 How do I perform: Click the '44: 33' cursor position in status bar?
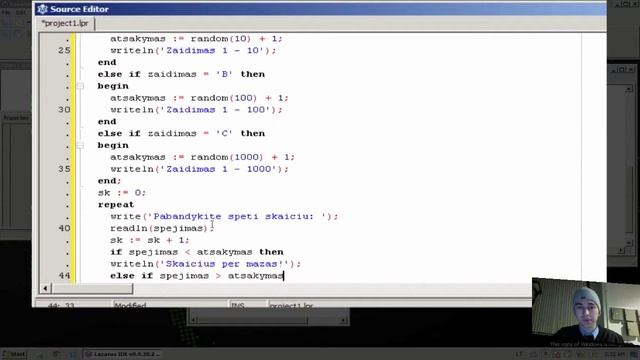[x=61, y=305]
